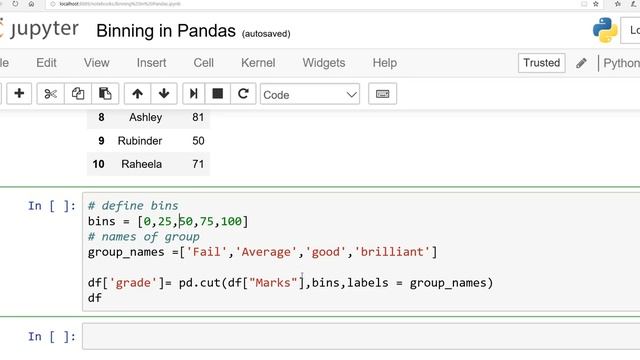Click the (autosaved) status text
This screenshot has height=360, width=640.
point(266,34)
